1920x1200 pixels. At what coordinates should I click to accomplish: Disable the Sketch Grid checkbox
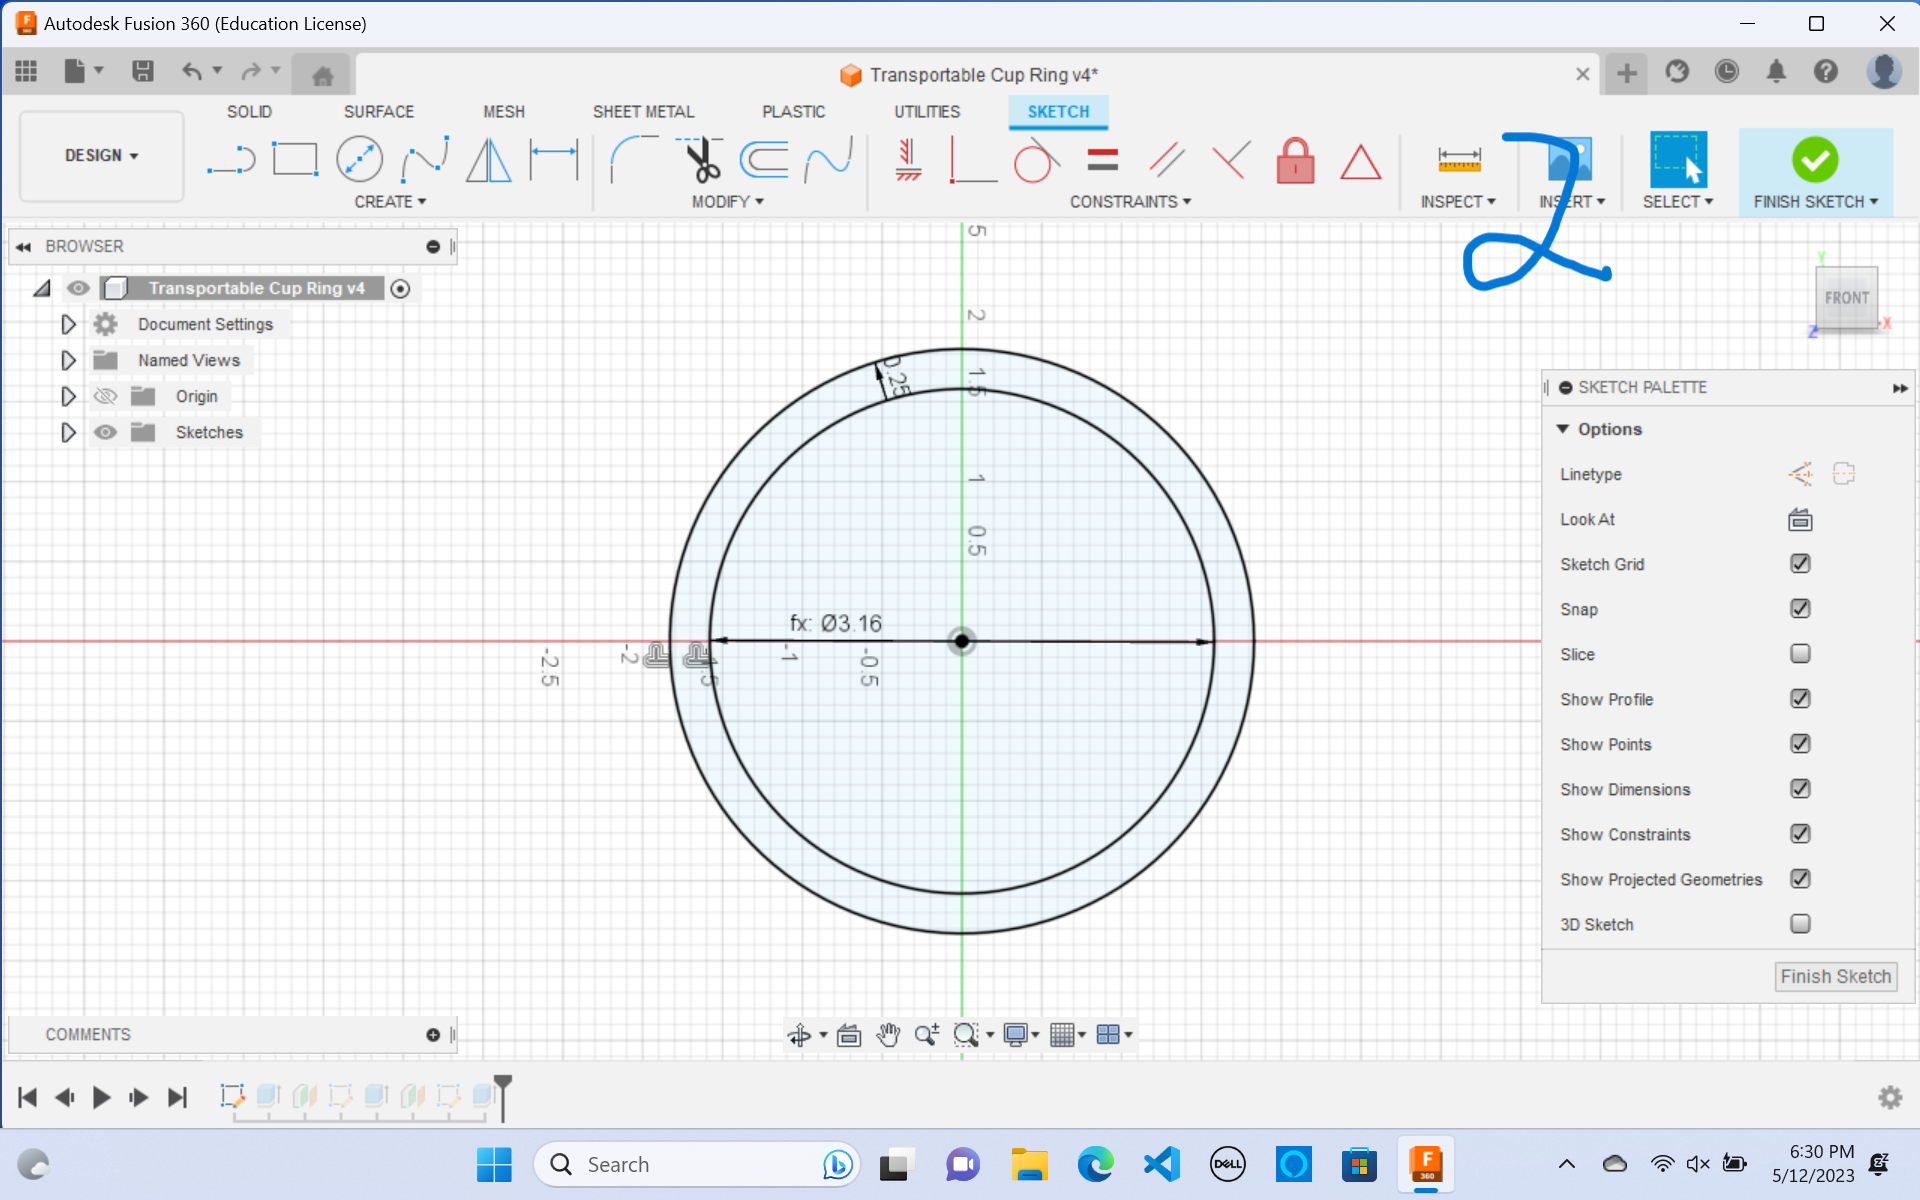tap(1800, 563)
